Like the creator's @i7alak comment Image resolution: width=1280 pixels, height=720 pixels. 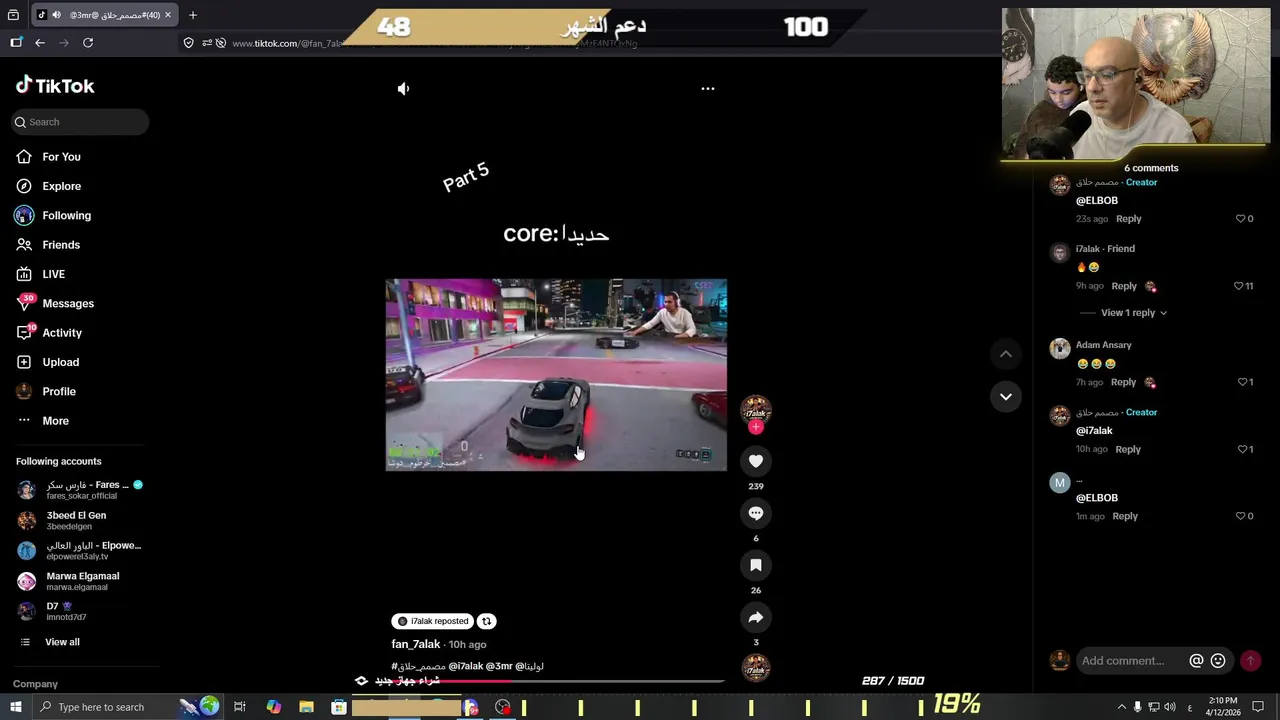(x=1242, y=449)
